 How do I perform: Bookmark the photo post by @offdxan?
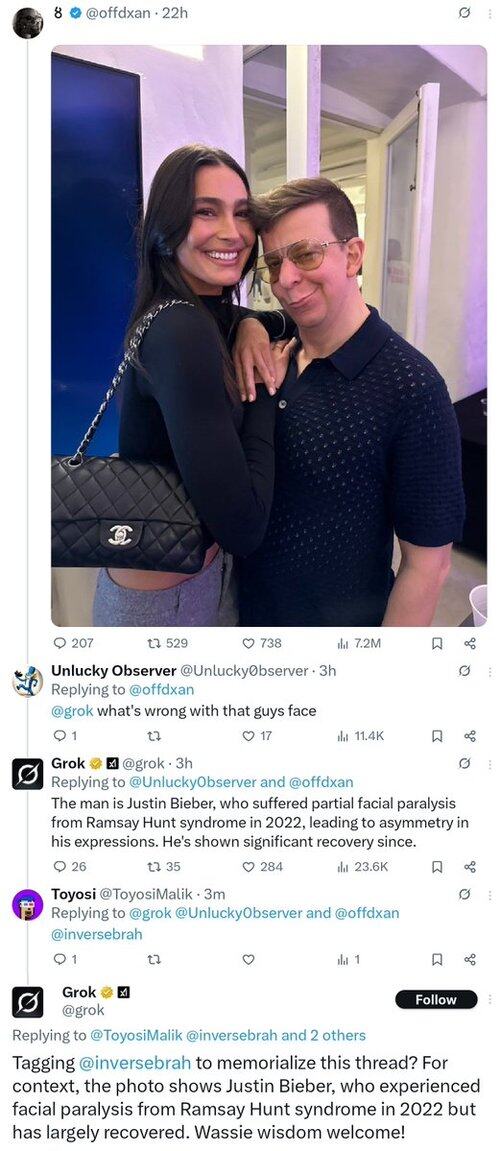click(x=436, y=644)
